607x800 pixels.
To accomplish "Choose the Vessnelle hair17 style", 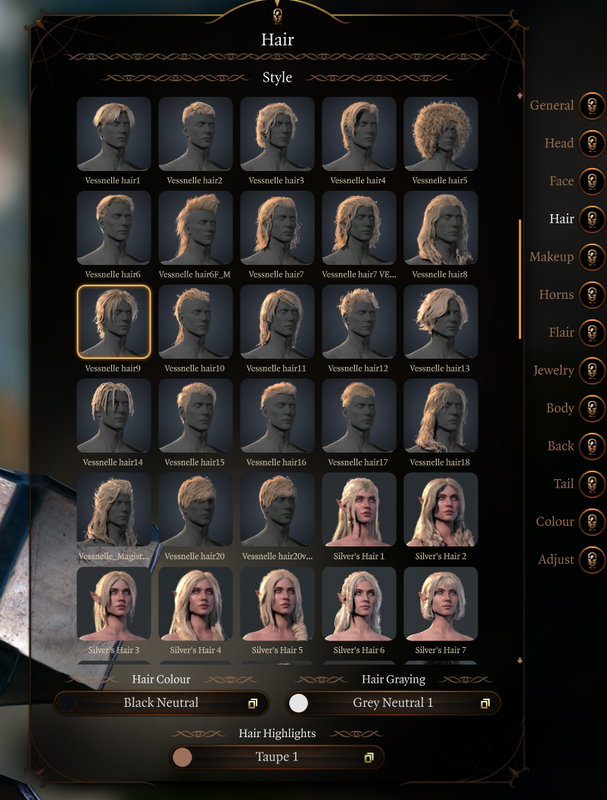I will pyautogui.click(x=359, y=416).
